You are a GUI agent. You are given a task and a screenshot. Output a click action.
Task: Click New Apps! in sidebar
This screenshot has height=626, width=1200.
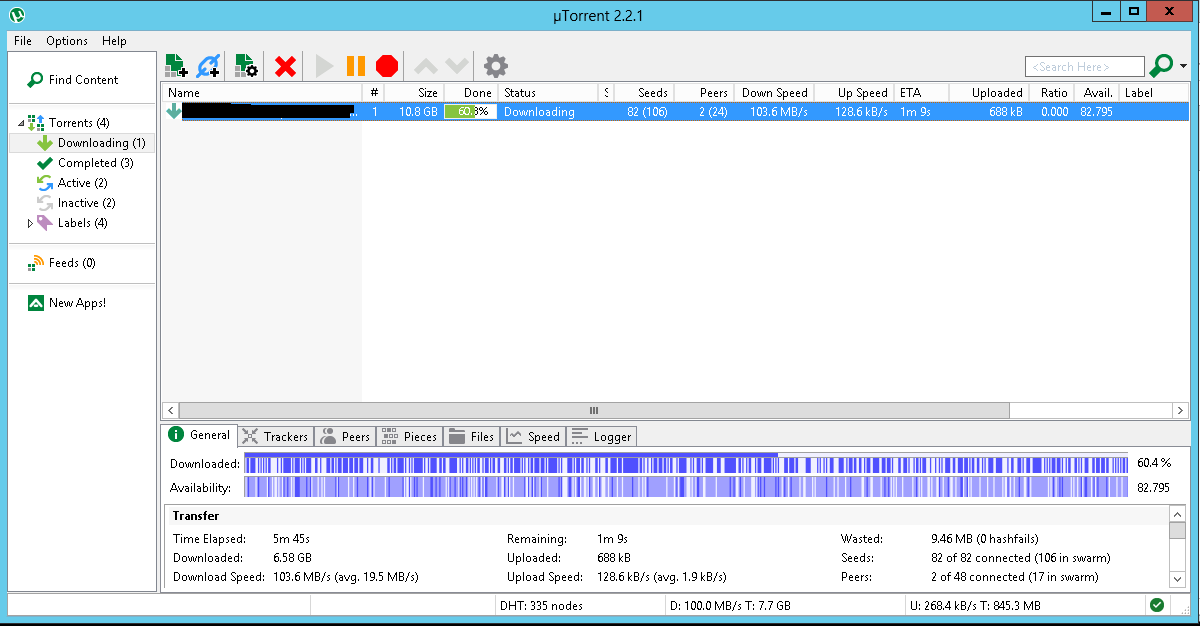coord(76,303)
